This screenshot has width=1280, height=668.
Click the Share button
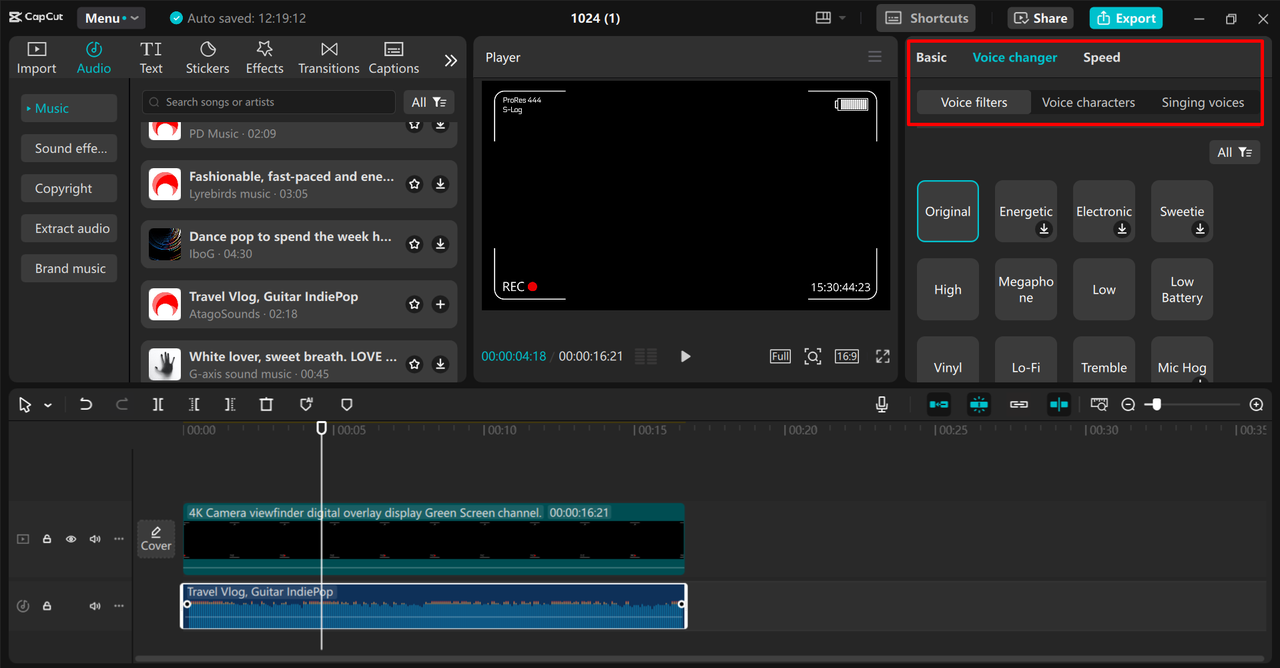[1038, 18]
